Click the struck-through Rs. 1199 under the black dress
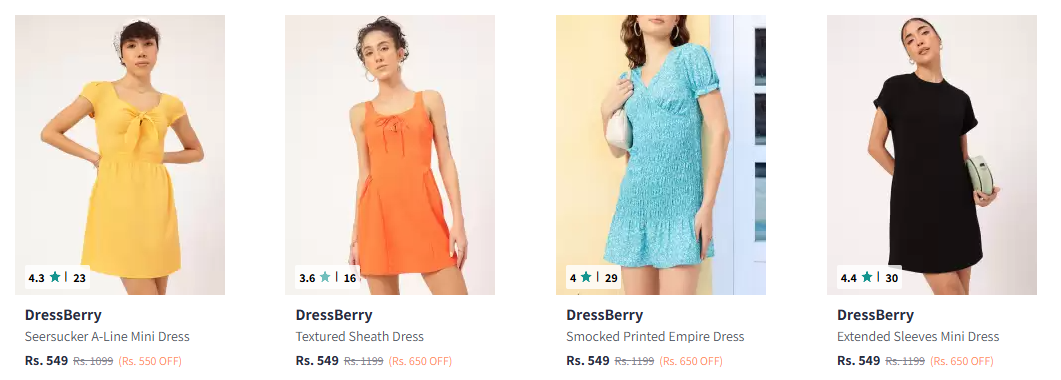The height and width of the screenshot is (380, 1061). pos(905,361)
